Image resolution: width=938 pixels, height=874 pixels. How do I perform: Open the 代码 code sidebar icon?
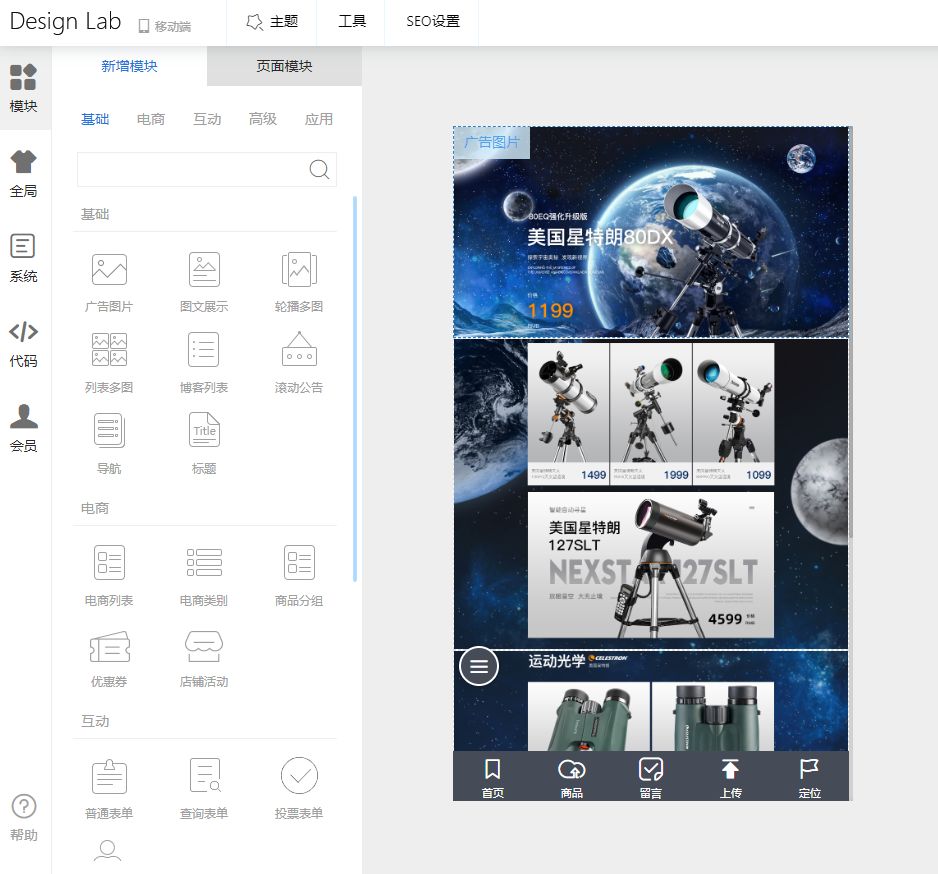coord(23,344)
